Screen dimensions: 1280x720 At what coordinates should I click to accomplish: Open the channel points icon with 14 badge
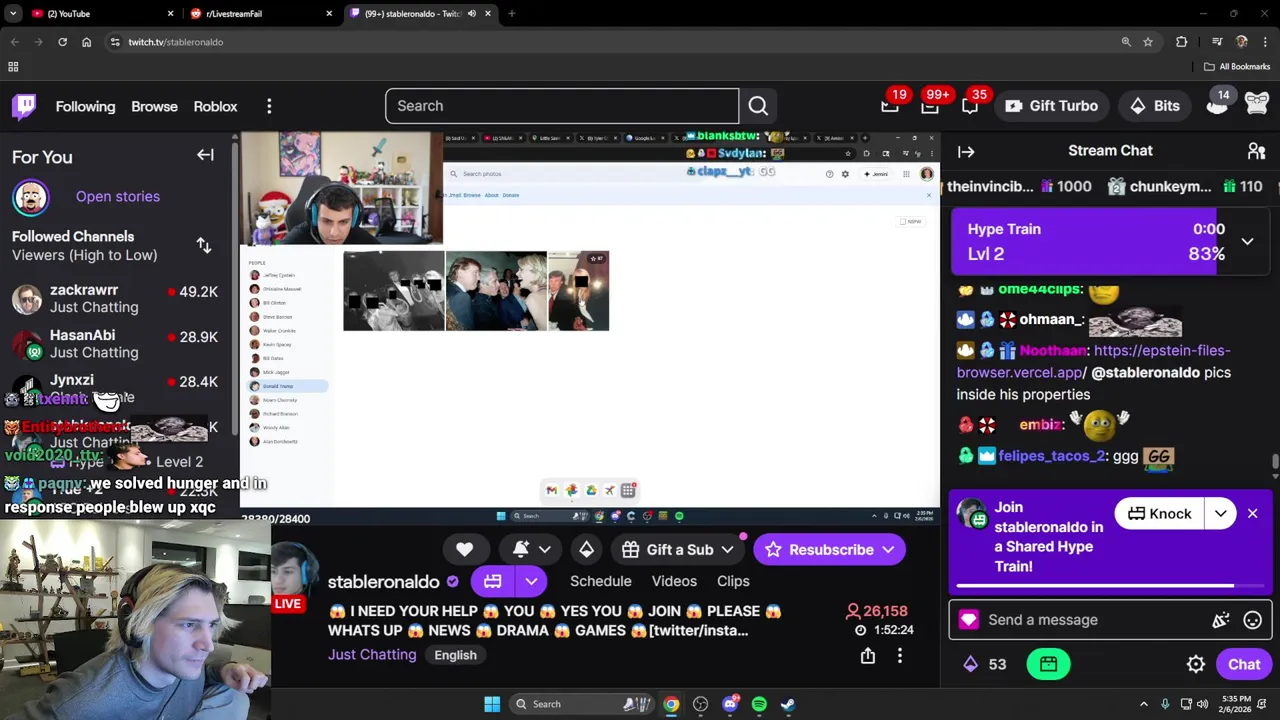point(1217,103)
